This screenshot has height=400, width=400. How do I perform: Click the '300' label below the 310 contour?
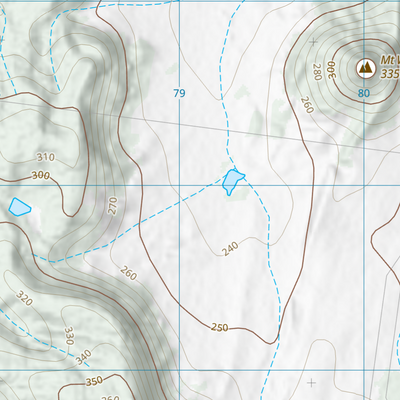click(x=41, y=175)
